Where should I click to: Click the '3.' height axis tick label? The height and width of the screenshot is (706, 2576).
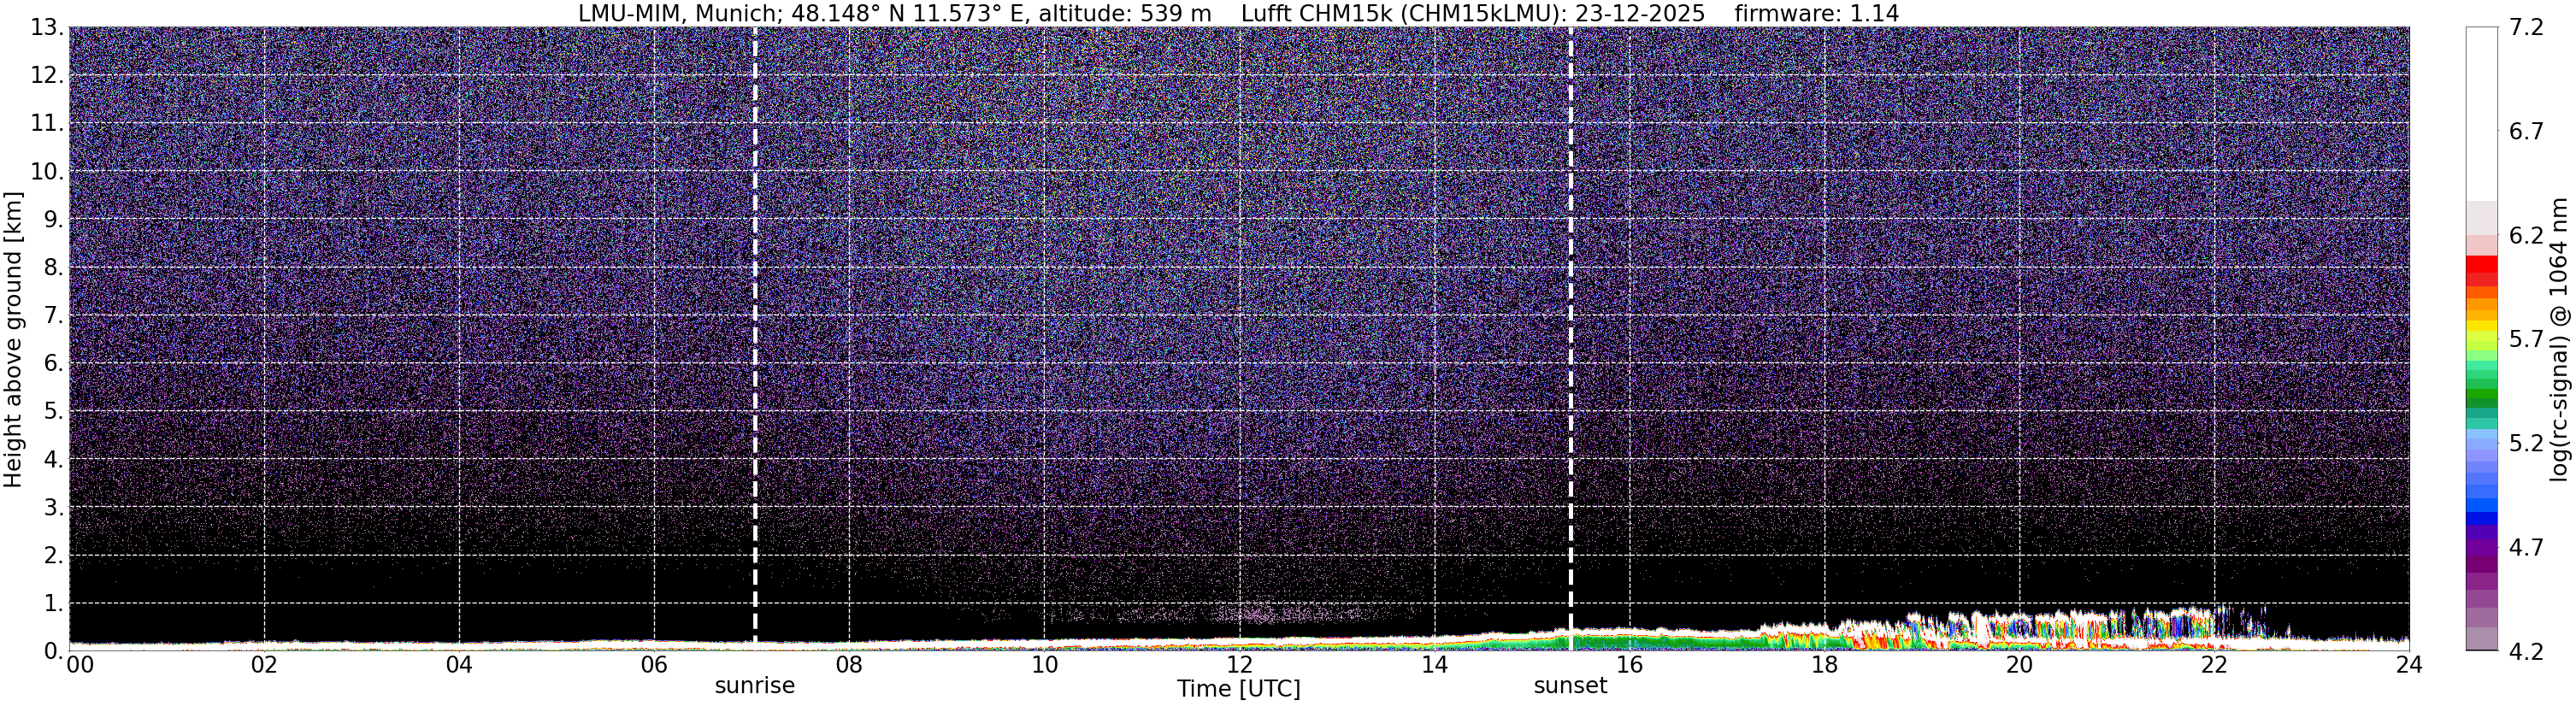[x=53, y=508]
